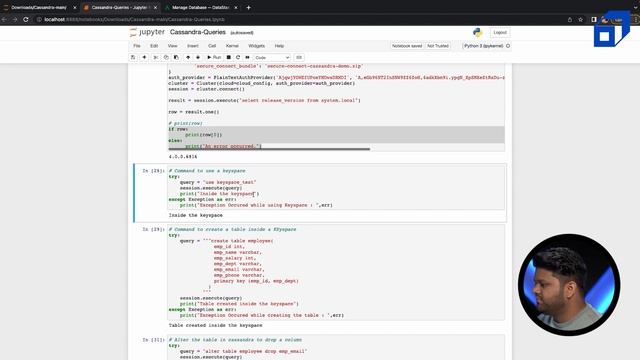Toggle the browser side panel icon
Viewport: 640px width, 360px height.
(594, 19)
